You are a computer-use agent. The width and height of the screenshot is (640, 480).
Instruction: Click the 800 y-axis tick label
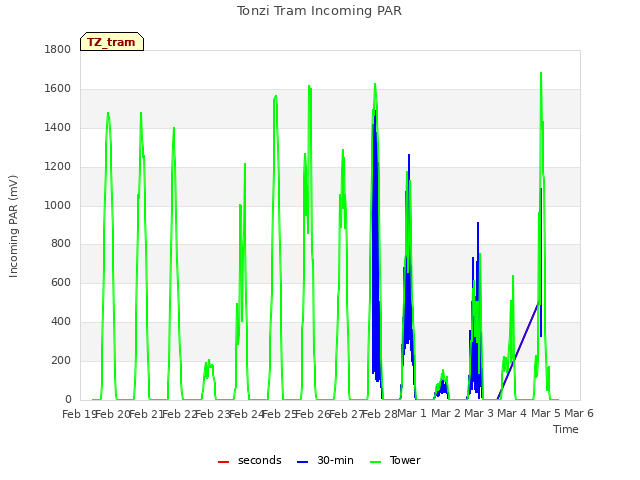coord(61,244)
